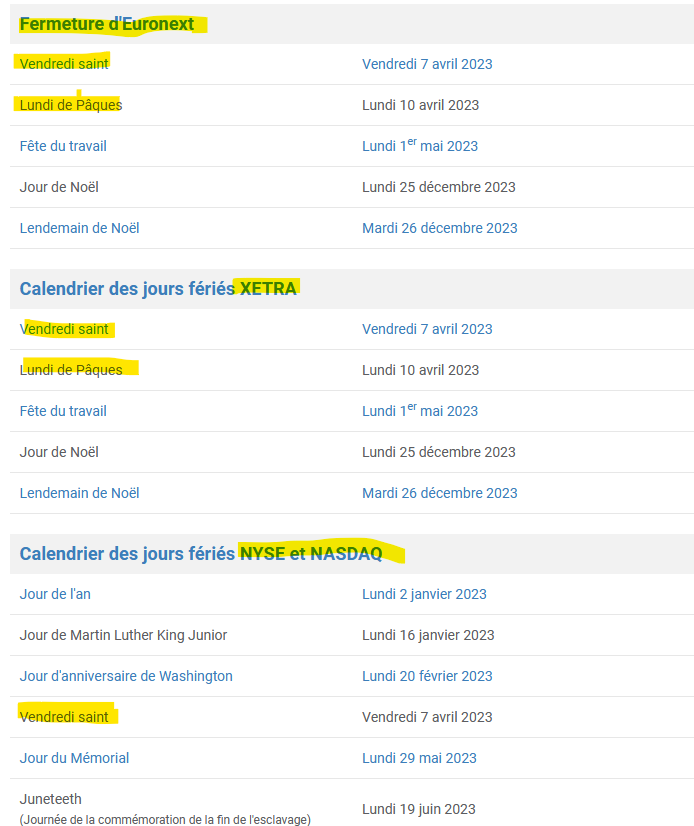Screen dimensions: 694x826
Task: Click the 'Journée de la commémoration' note
Action: click(x=165, y=820)
